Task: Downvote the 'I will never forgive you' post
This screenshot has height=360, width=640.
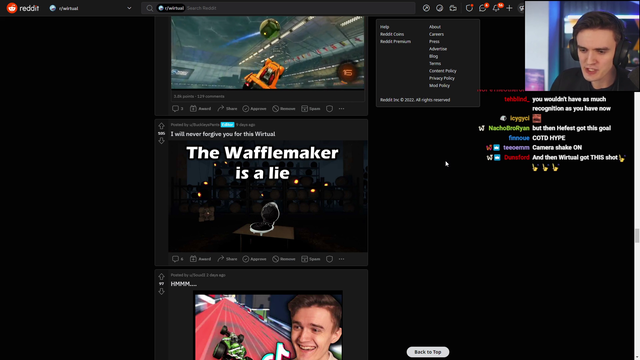Action: [x=161, y=141]
